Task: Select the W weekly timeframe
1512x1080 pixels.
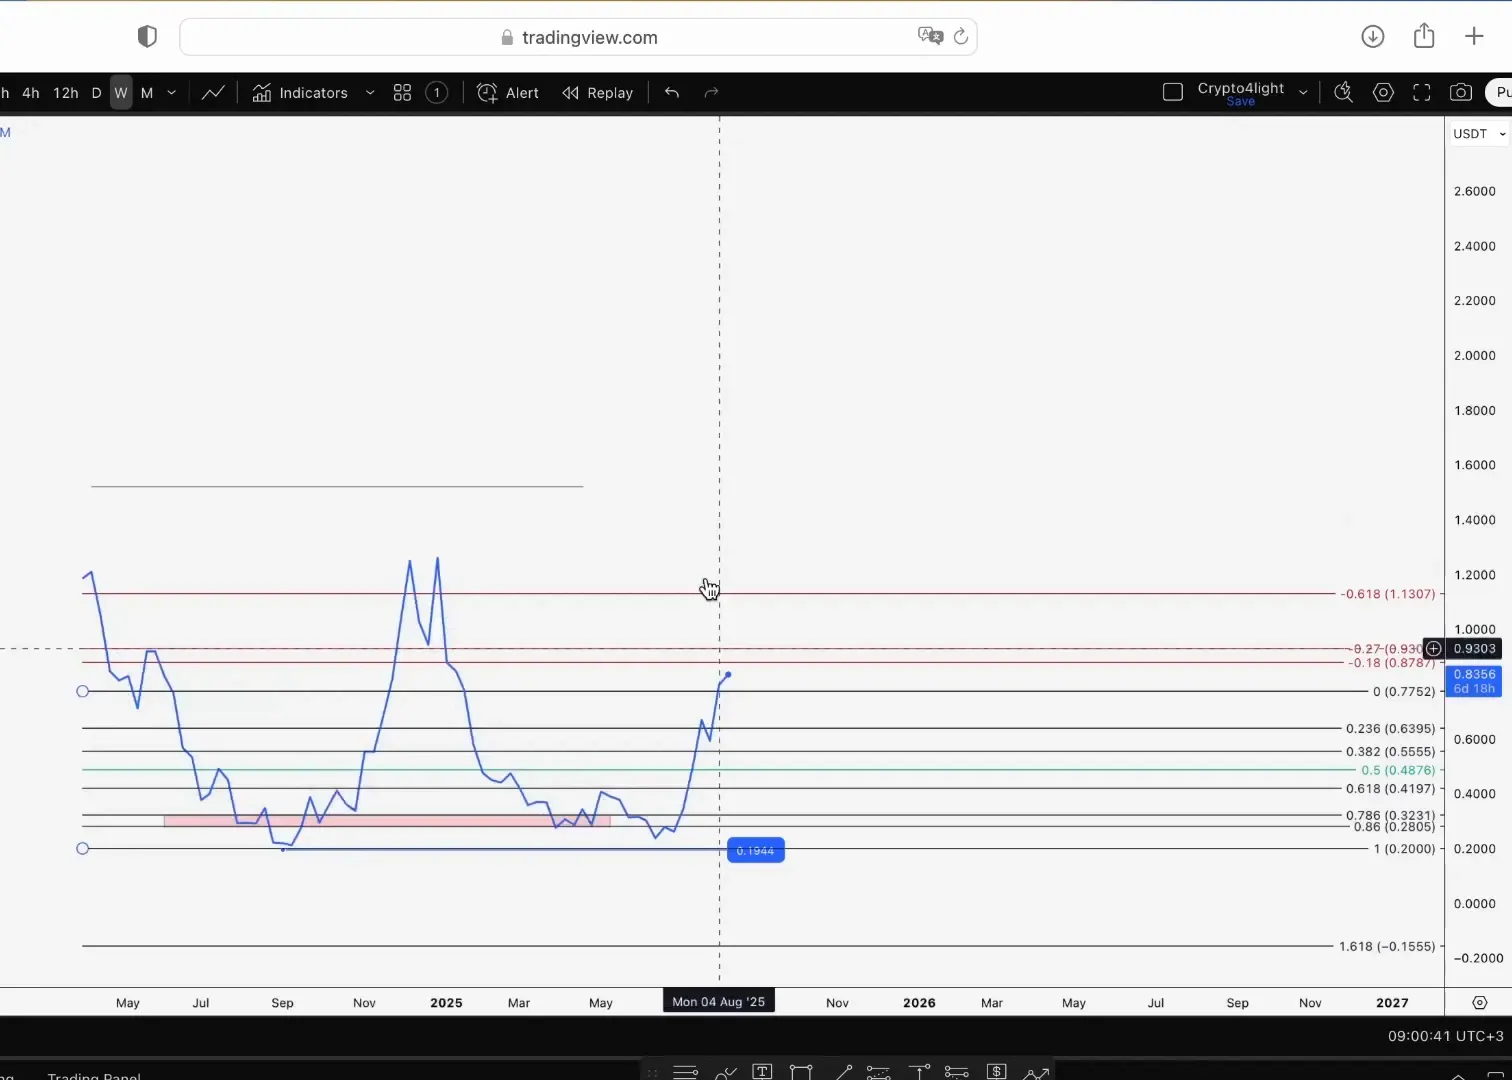Action: [x=121, y=93]
